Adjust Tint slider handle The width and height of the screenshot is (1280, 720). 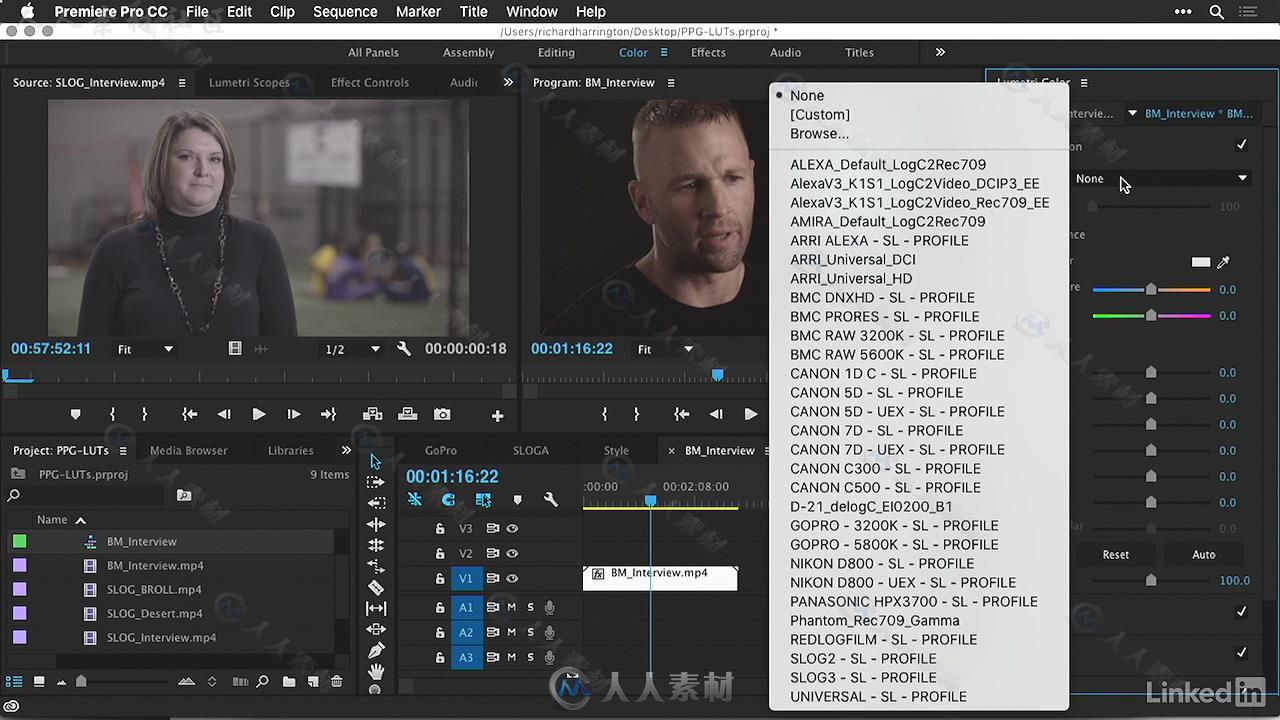pyautogui.click(x=1151, y=315)
